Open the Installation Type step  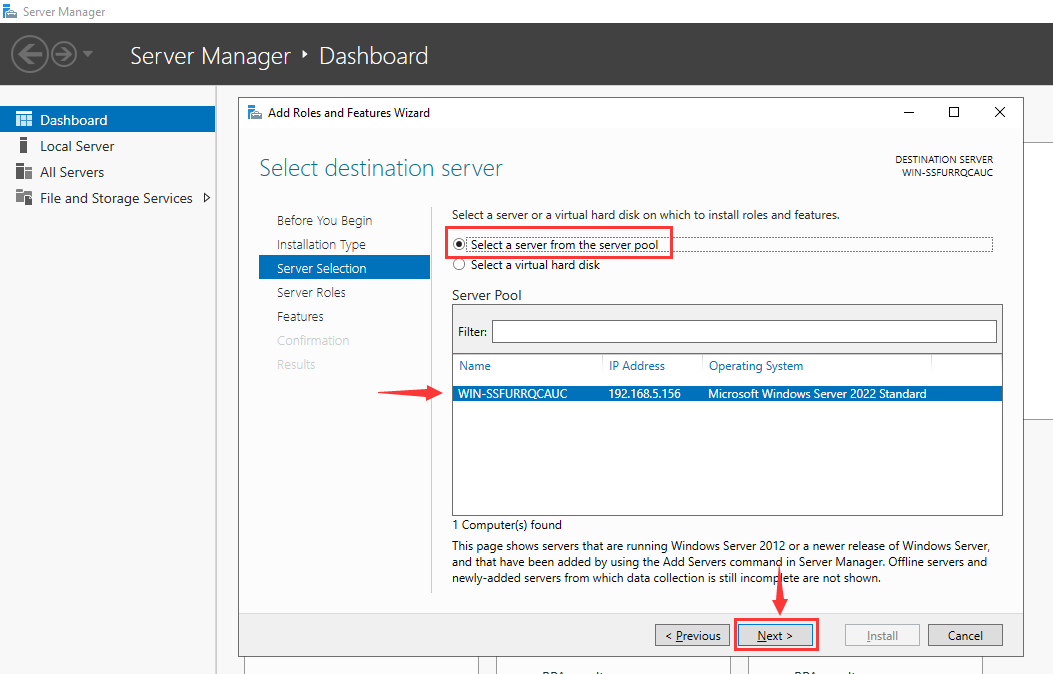click(321, 245)
